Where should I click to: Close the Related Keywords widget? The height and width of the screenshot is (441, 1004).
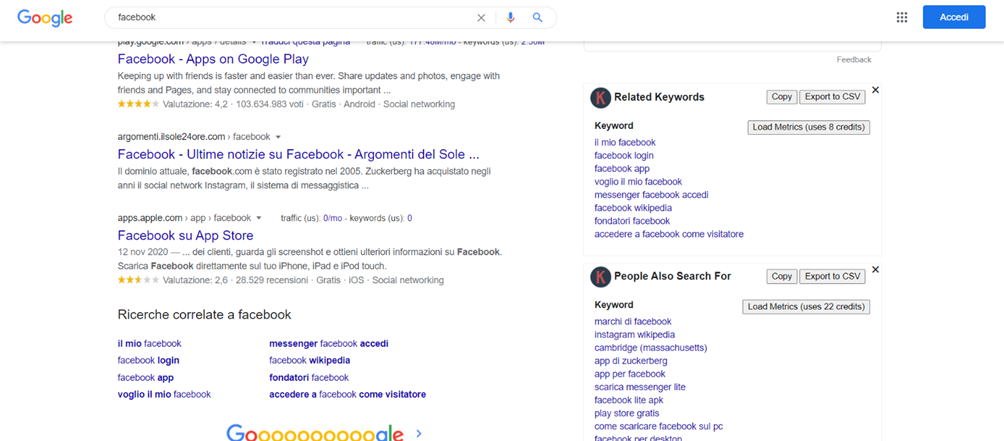coord(875,90)
